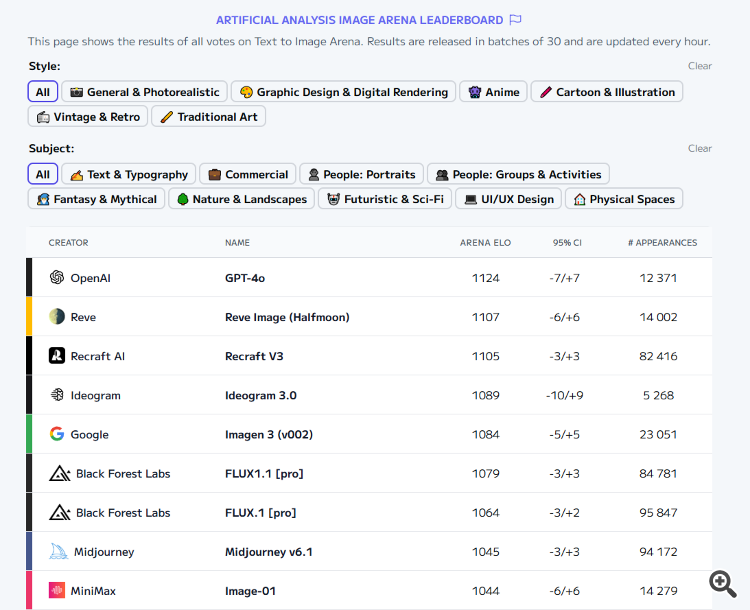Open the Artificial Analysis Image Arena Leaderboard title link
This screenshot has width=750, height=610.
tap(359, 20)
